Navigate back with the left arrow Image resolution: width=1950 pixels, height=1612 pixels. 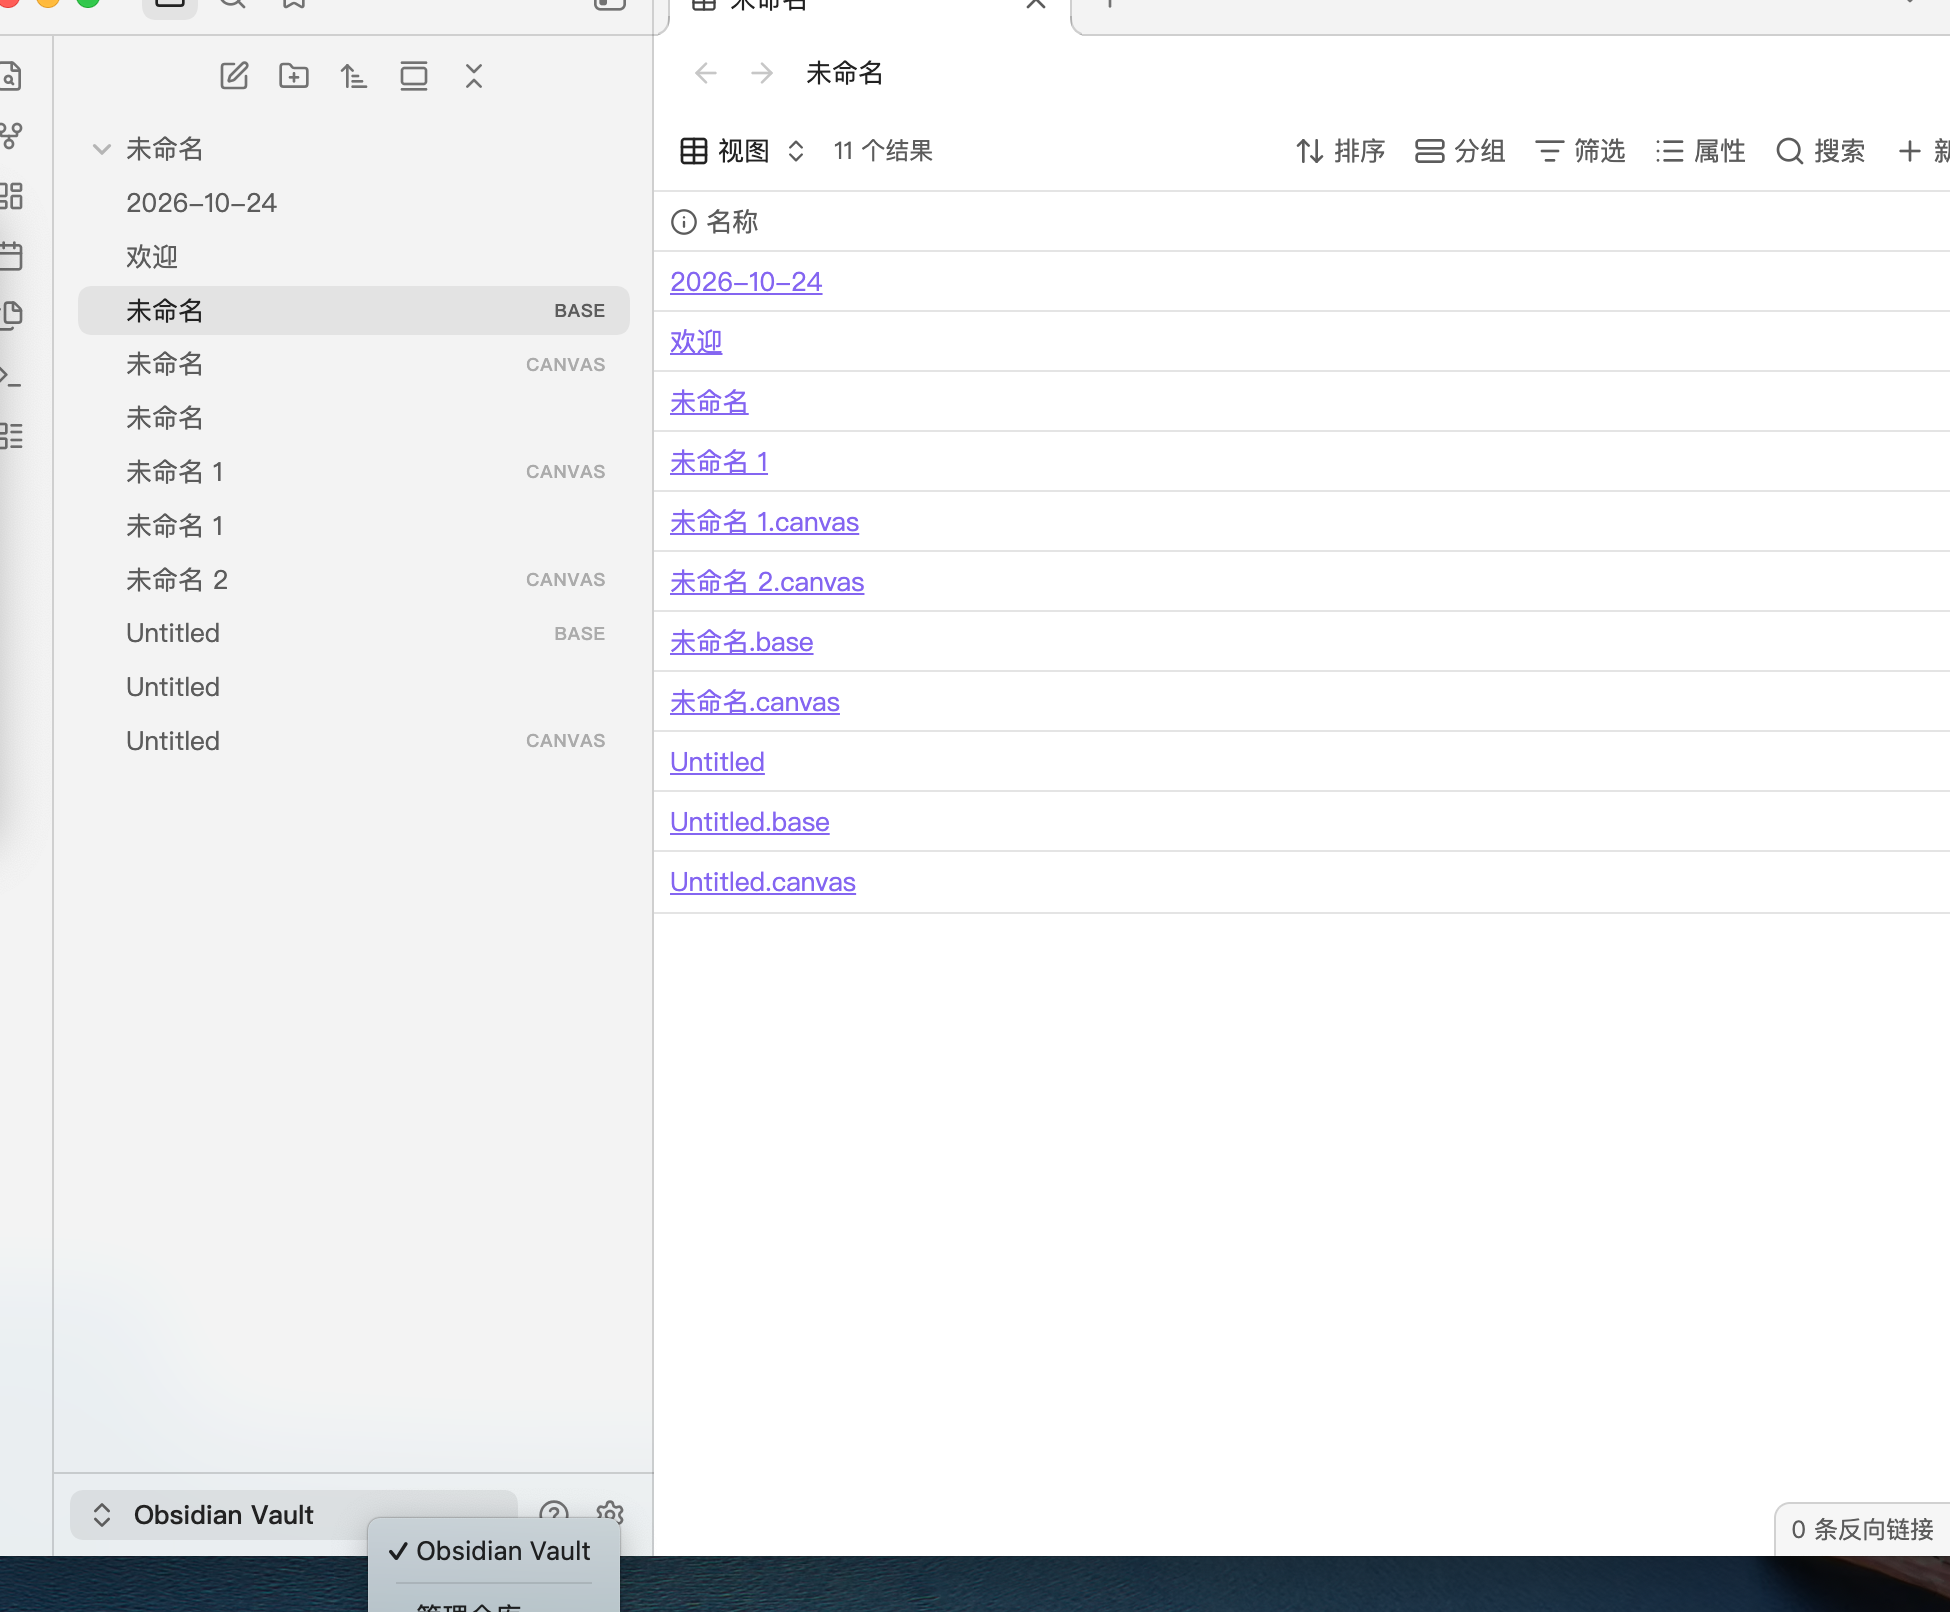coord(706,73)
